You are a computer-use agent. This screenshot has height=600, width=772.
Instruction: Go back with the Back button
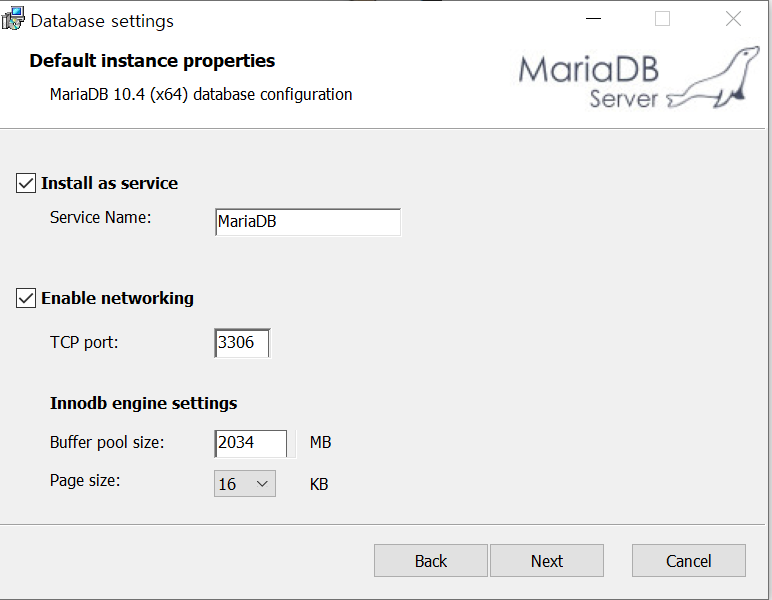tap(431, 561)
